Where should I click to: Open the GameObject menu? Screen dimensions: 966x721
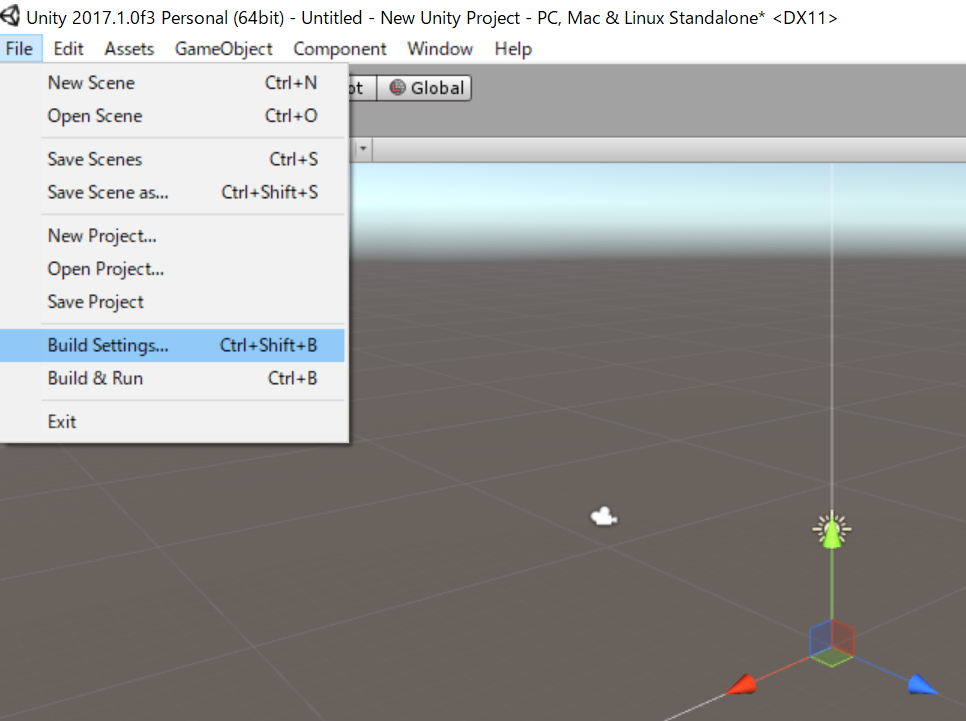pyautogui.click(x=223, y=49)
